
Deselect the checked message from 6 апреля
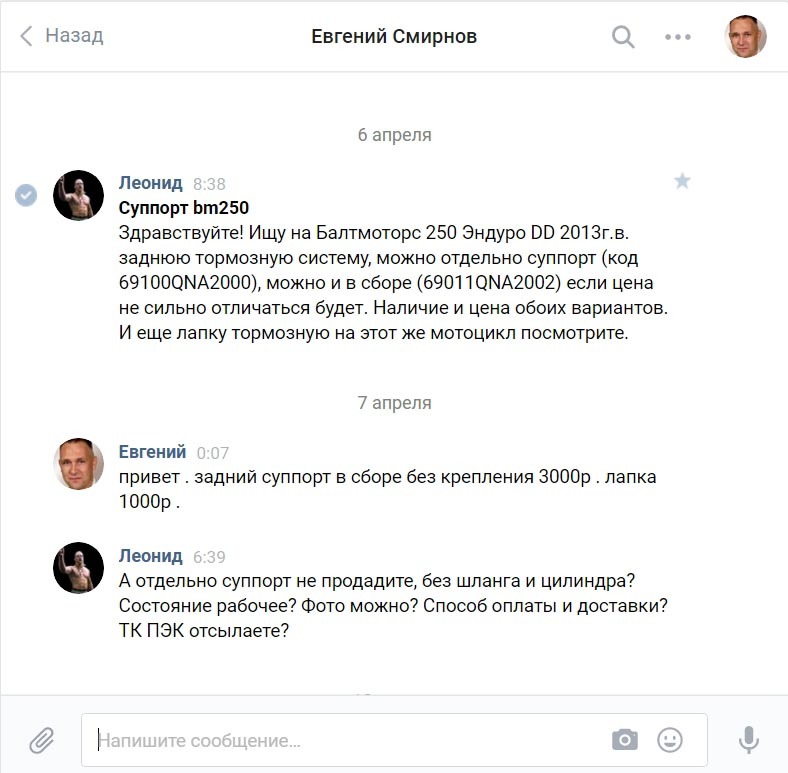(26, 195)
